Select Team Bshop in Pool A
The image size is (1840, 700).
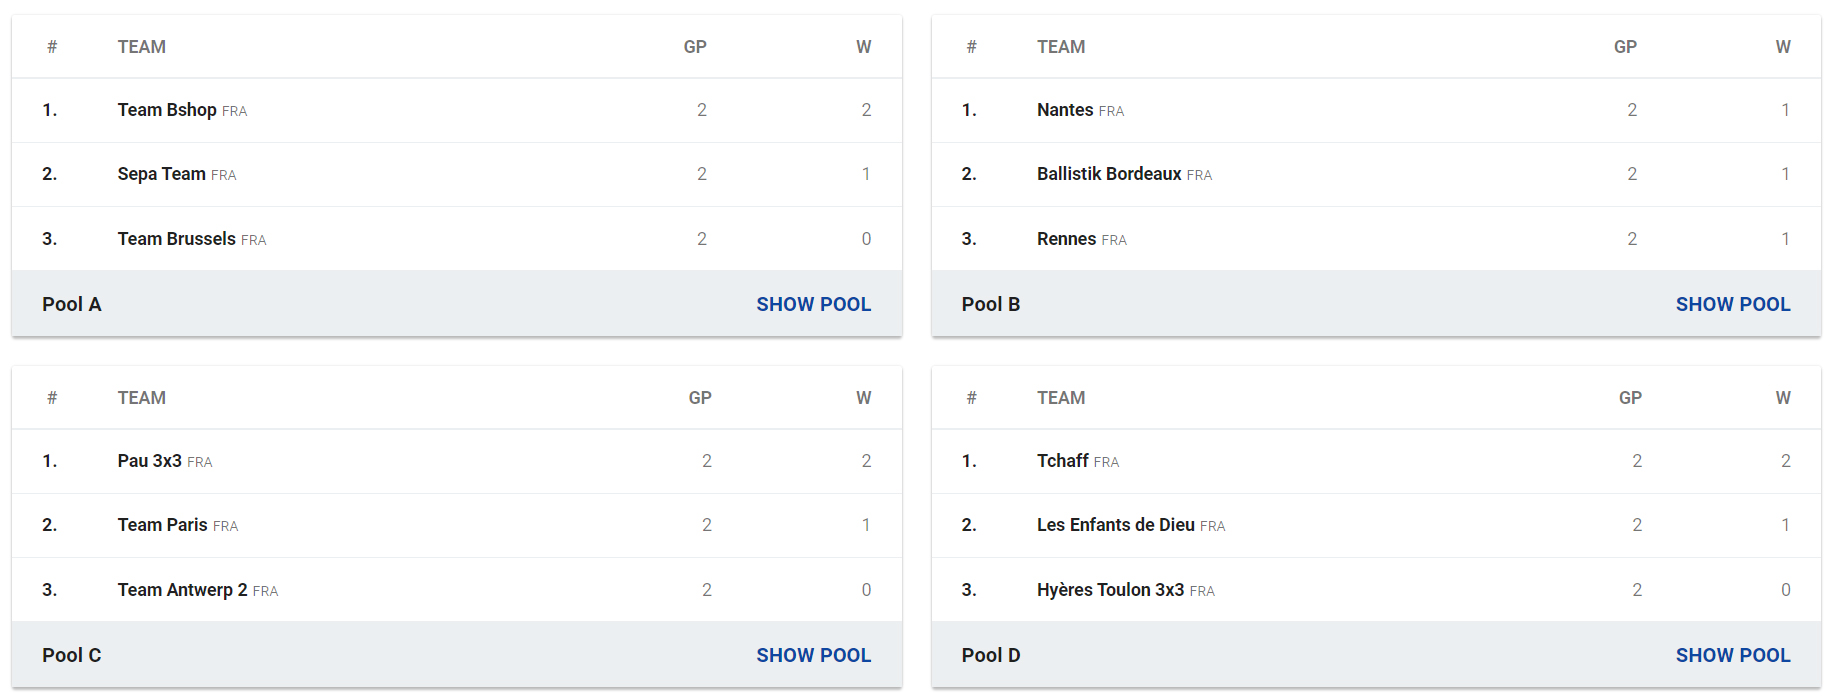[167, 110]
